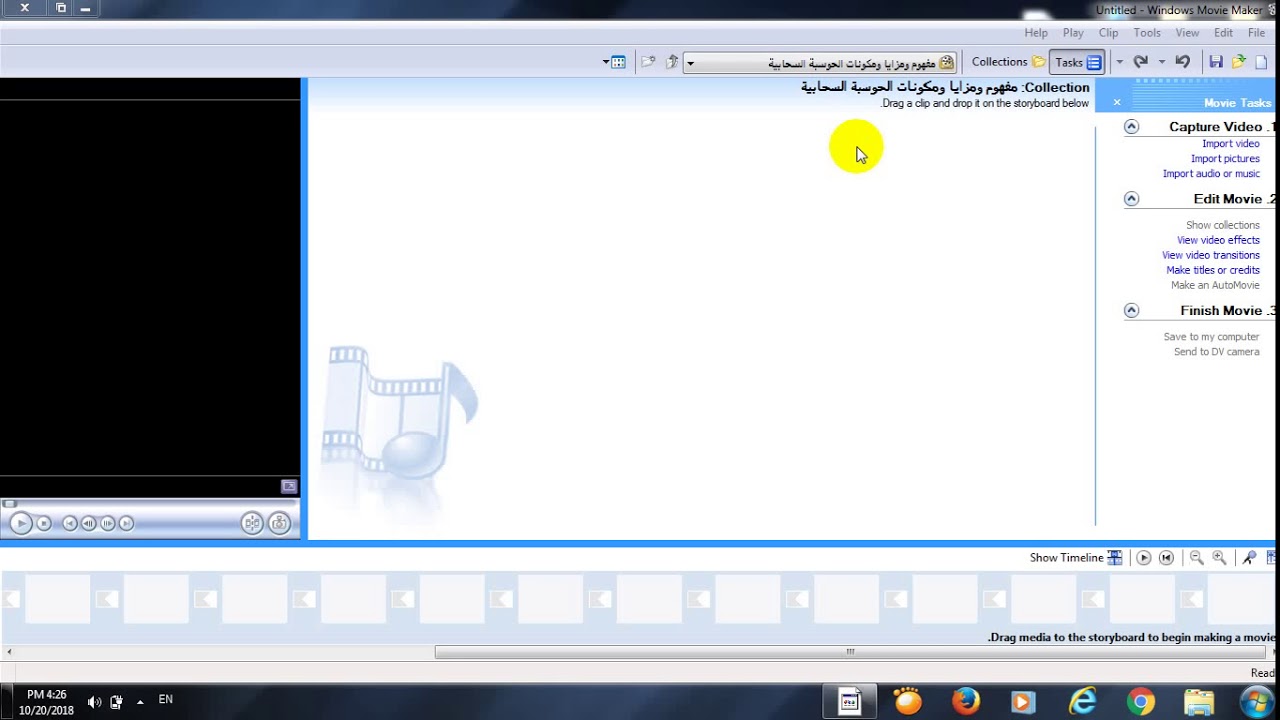Click the new collection folder icon
The width and height of the screenshot is (1280, 720).
coord(648,62)
